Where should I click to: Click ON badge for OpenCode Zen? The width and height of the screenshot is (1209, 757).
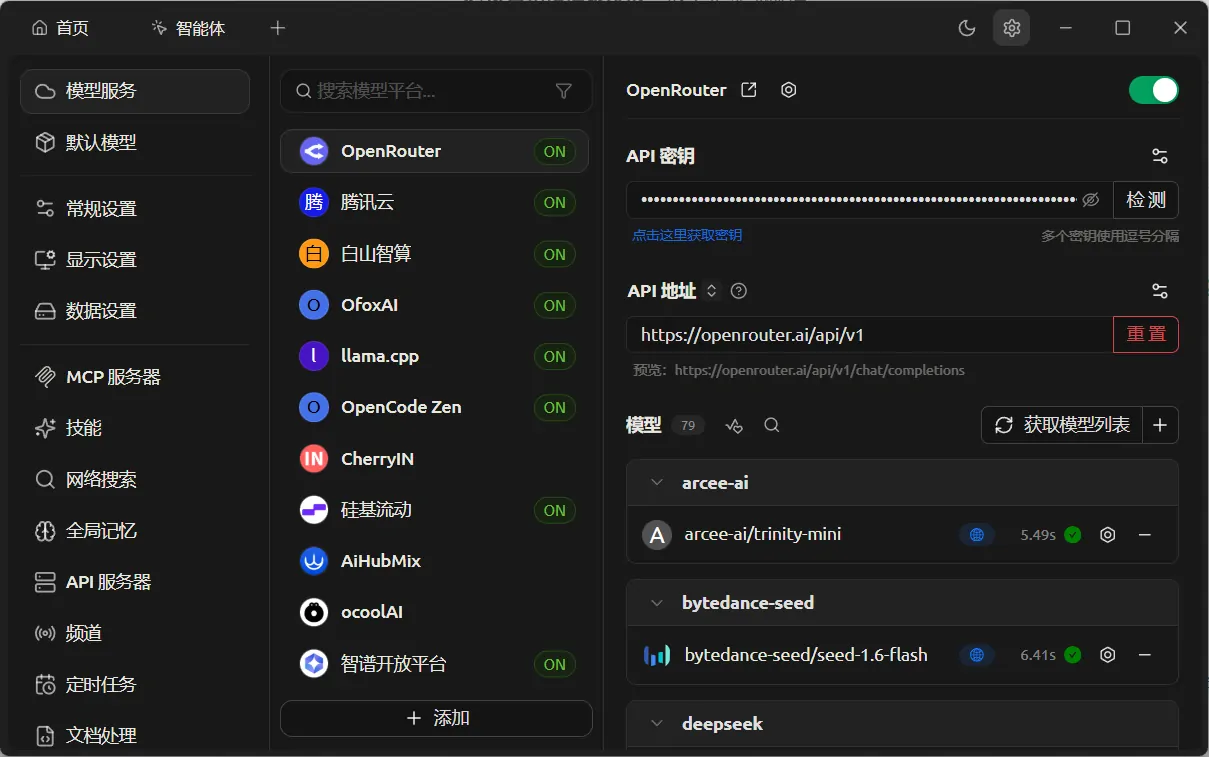click(x=555, y=407)
